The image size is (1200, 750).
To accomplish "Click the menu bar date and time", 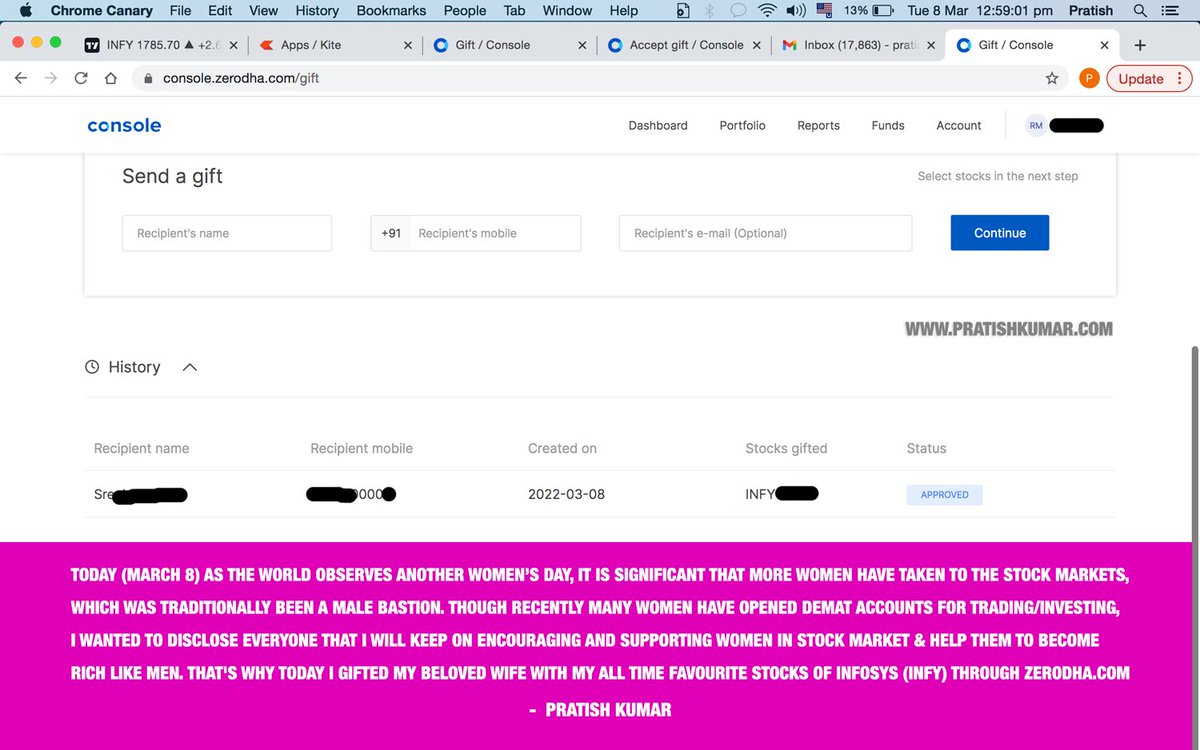I will [x=980, y=10].
